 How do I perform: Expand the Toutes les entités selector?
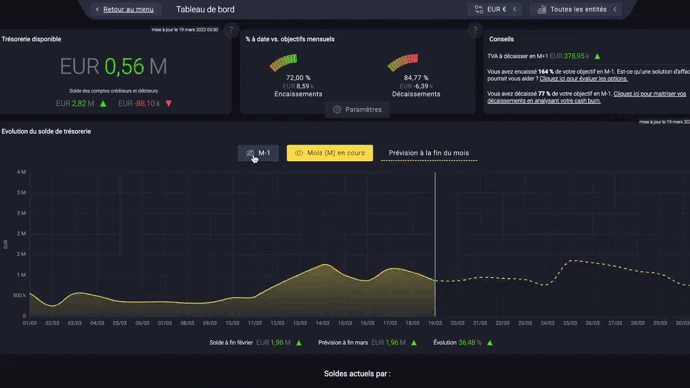tap(576, 9)
